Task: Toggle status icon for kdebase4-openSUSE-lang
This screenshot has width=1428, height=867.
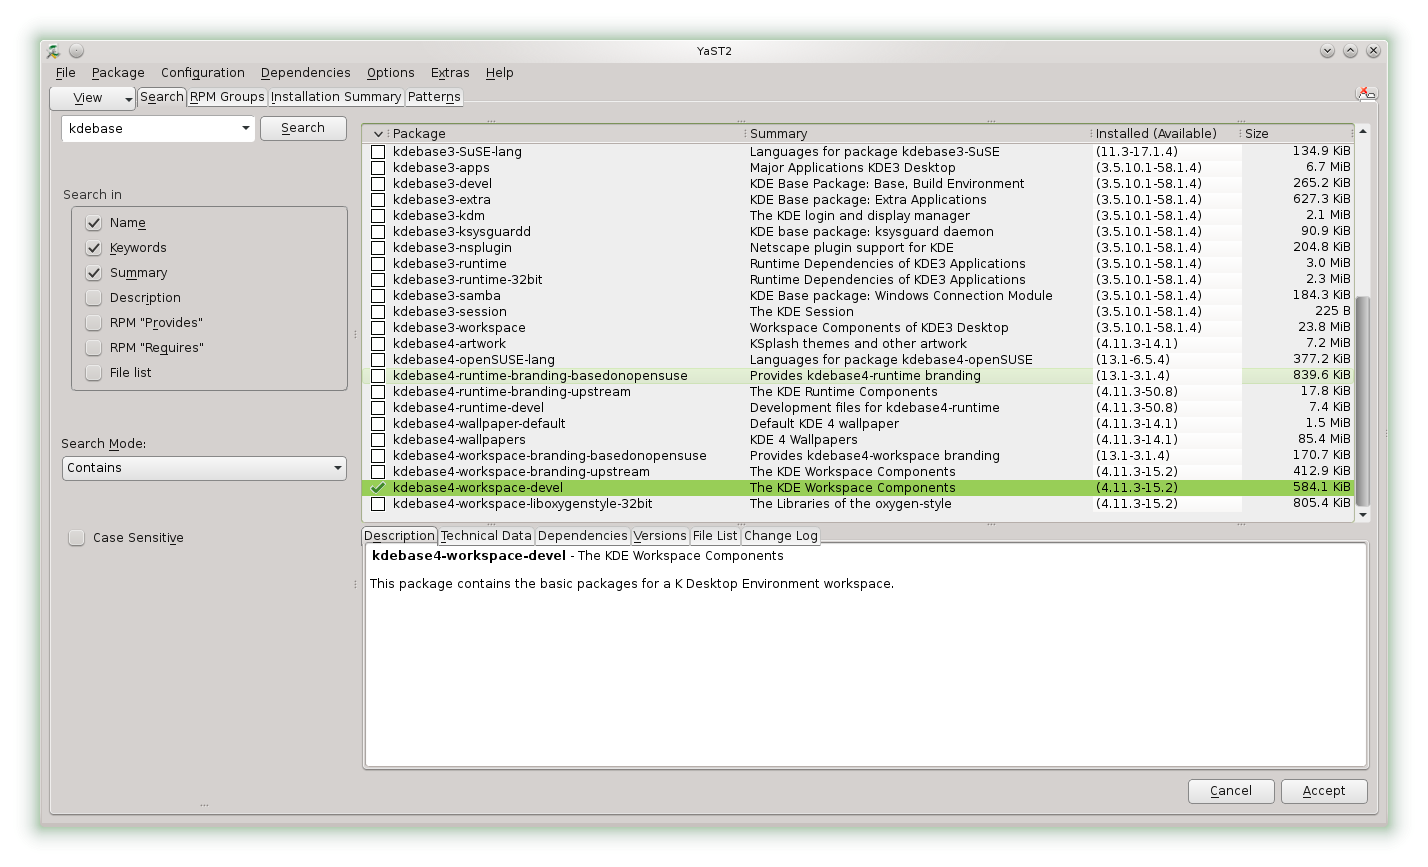Action: (378, 360)
